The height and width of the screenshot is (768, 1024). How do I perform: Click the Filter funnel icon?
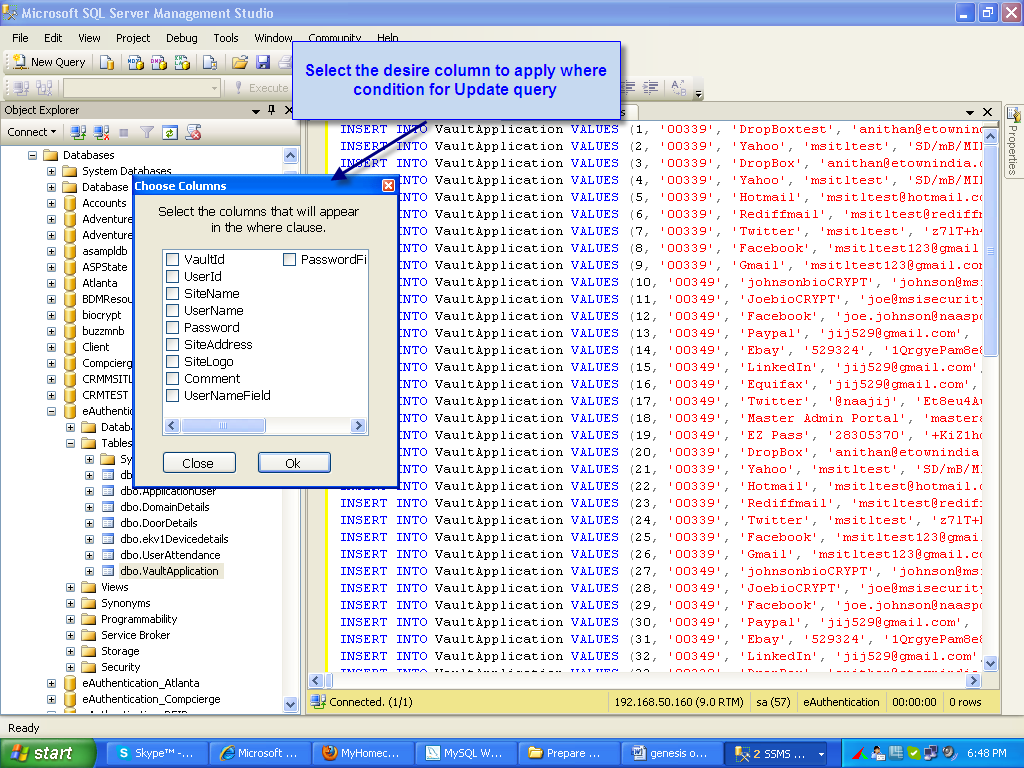(x=147, y=133)
